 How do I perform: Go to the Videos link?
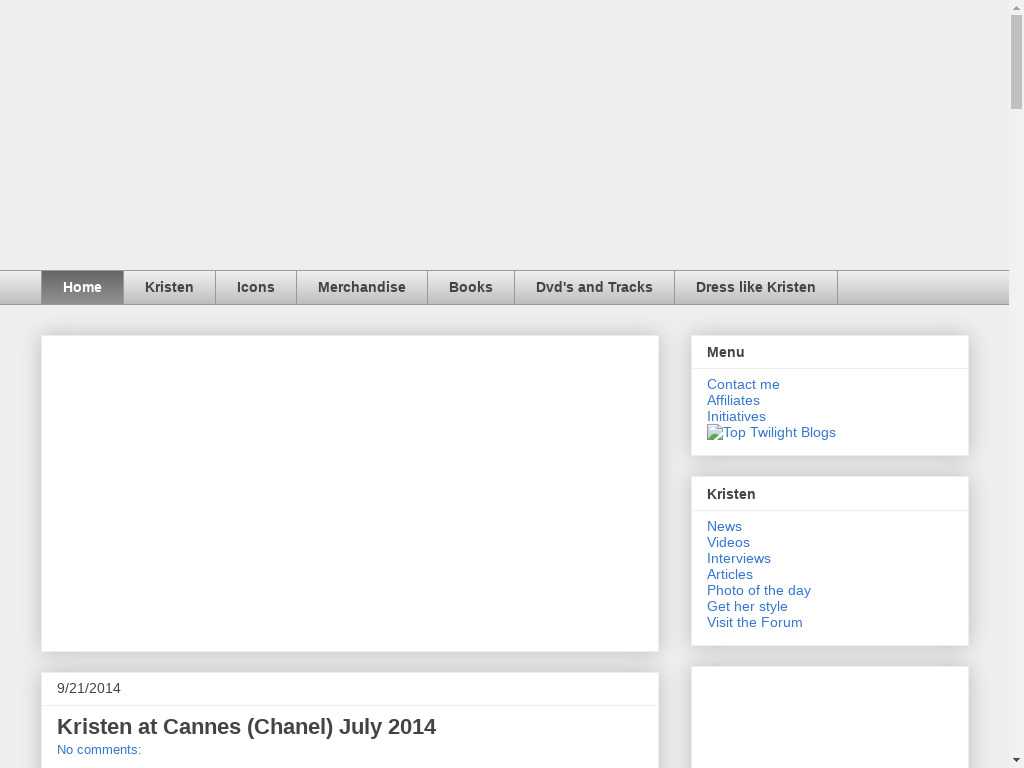coord(728,542)
